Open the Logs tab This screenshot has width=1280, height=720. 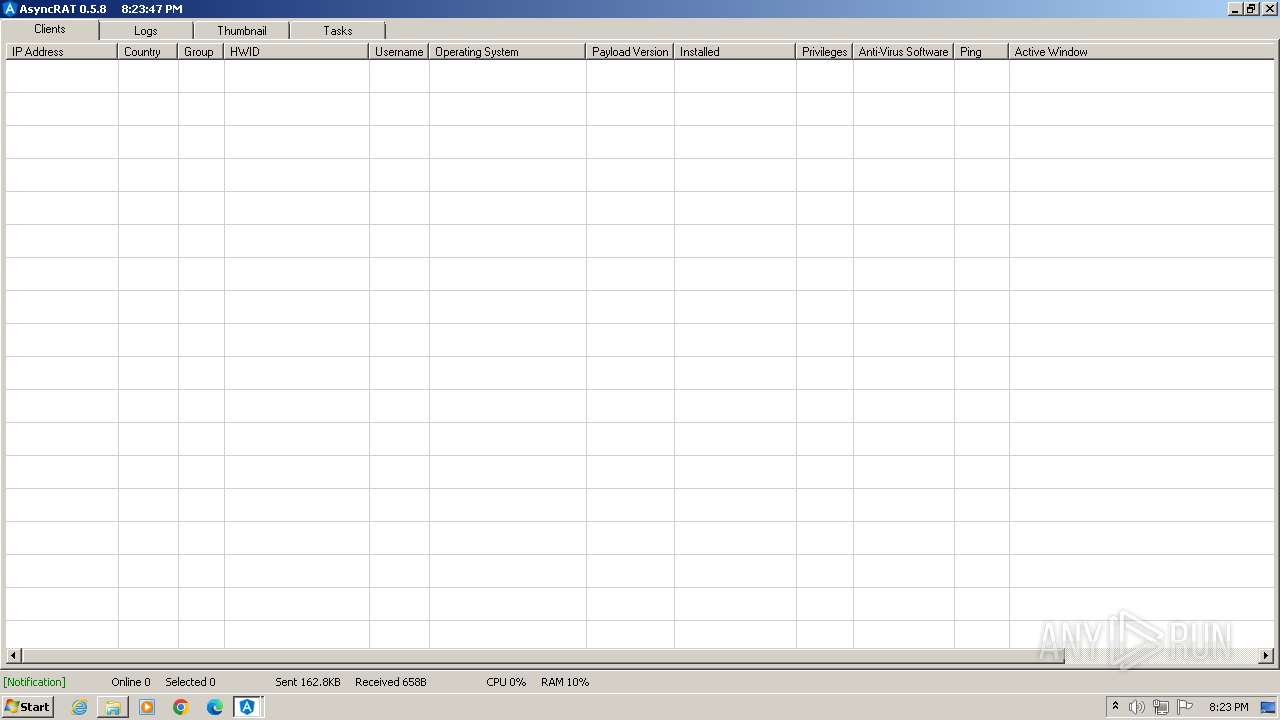pyautogui.click(x=146, y=31)
